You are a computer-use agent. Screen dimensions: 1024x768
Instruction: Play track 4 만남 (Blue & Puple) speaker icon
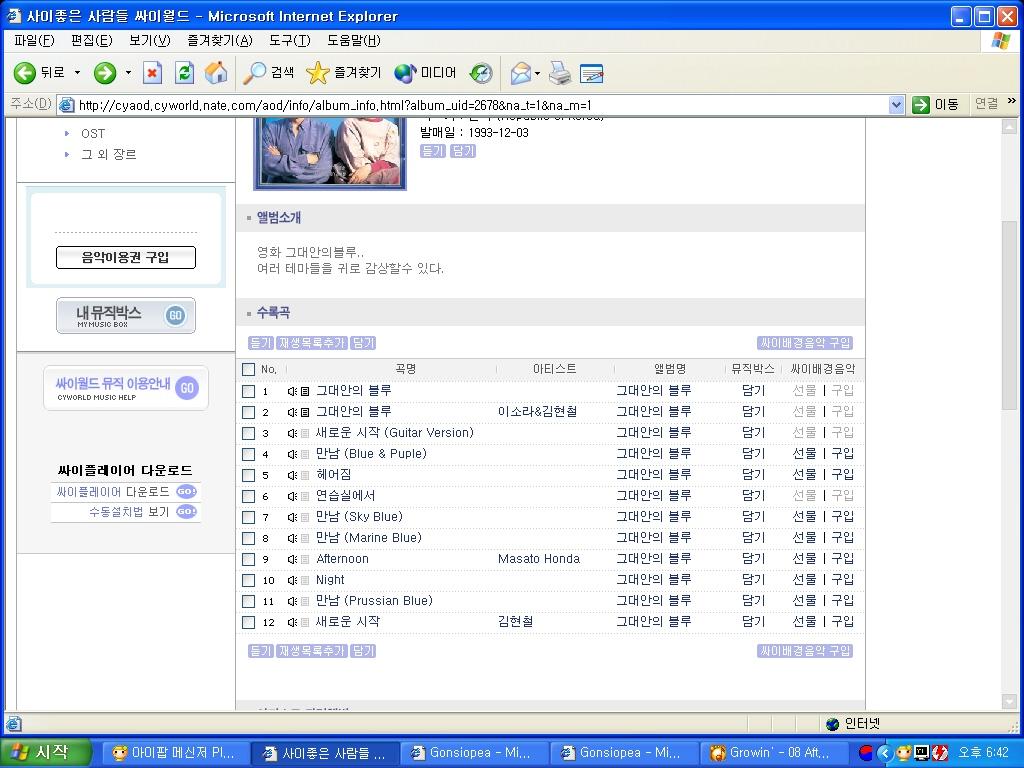click(292, 455)
